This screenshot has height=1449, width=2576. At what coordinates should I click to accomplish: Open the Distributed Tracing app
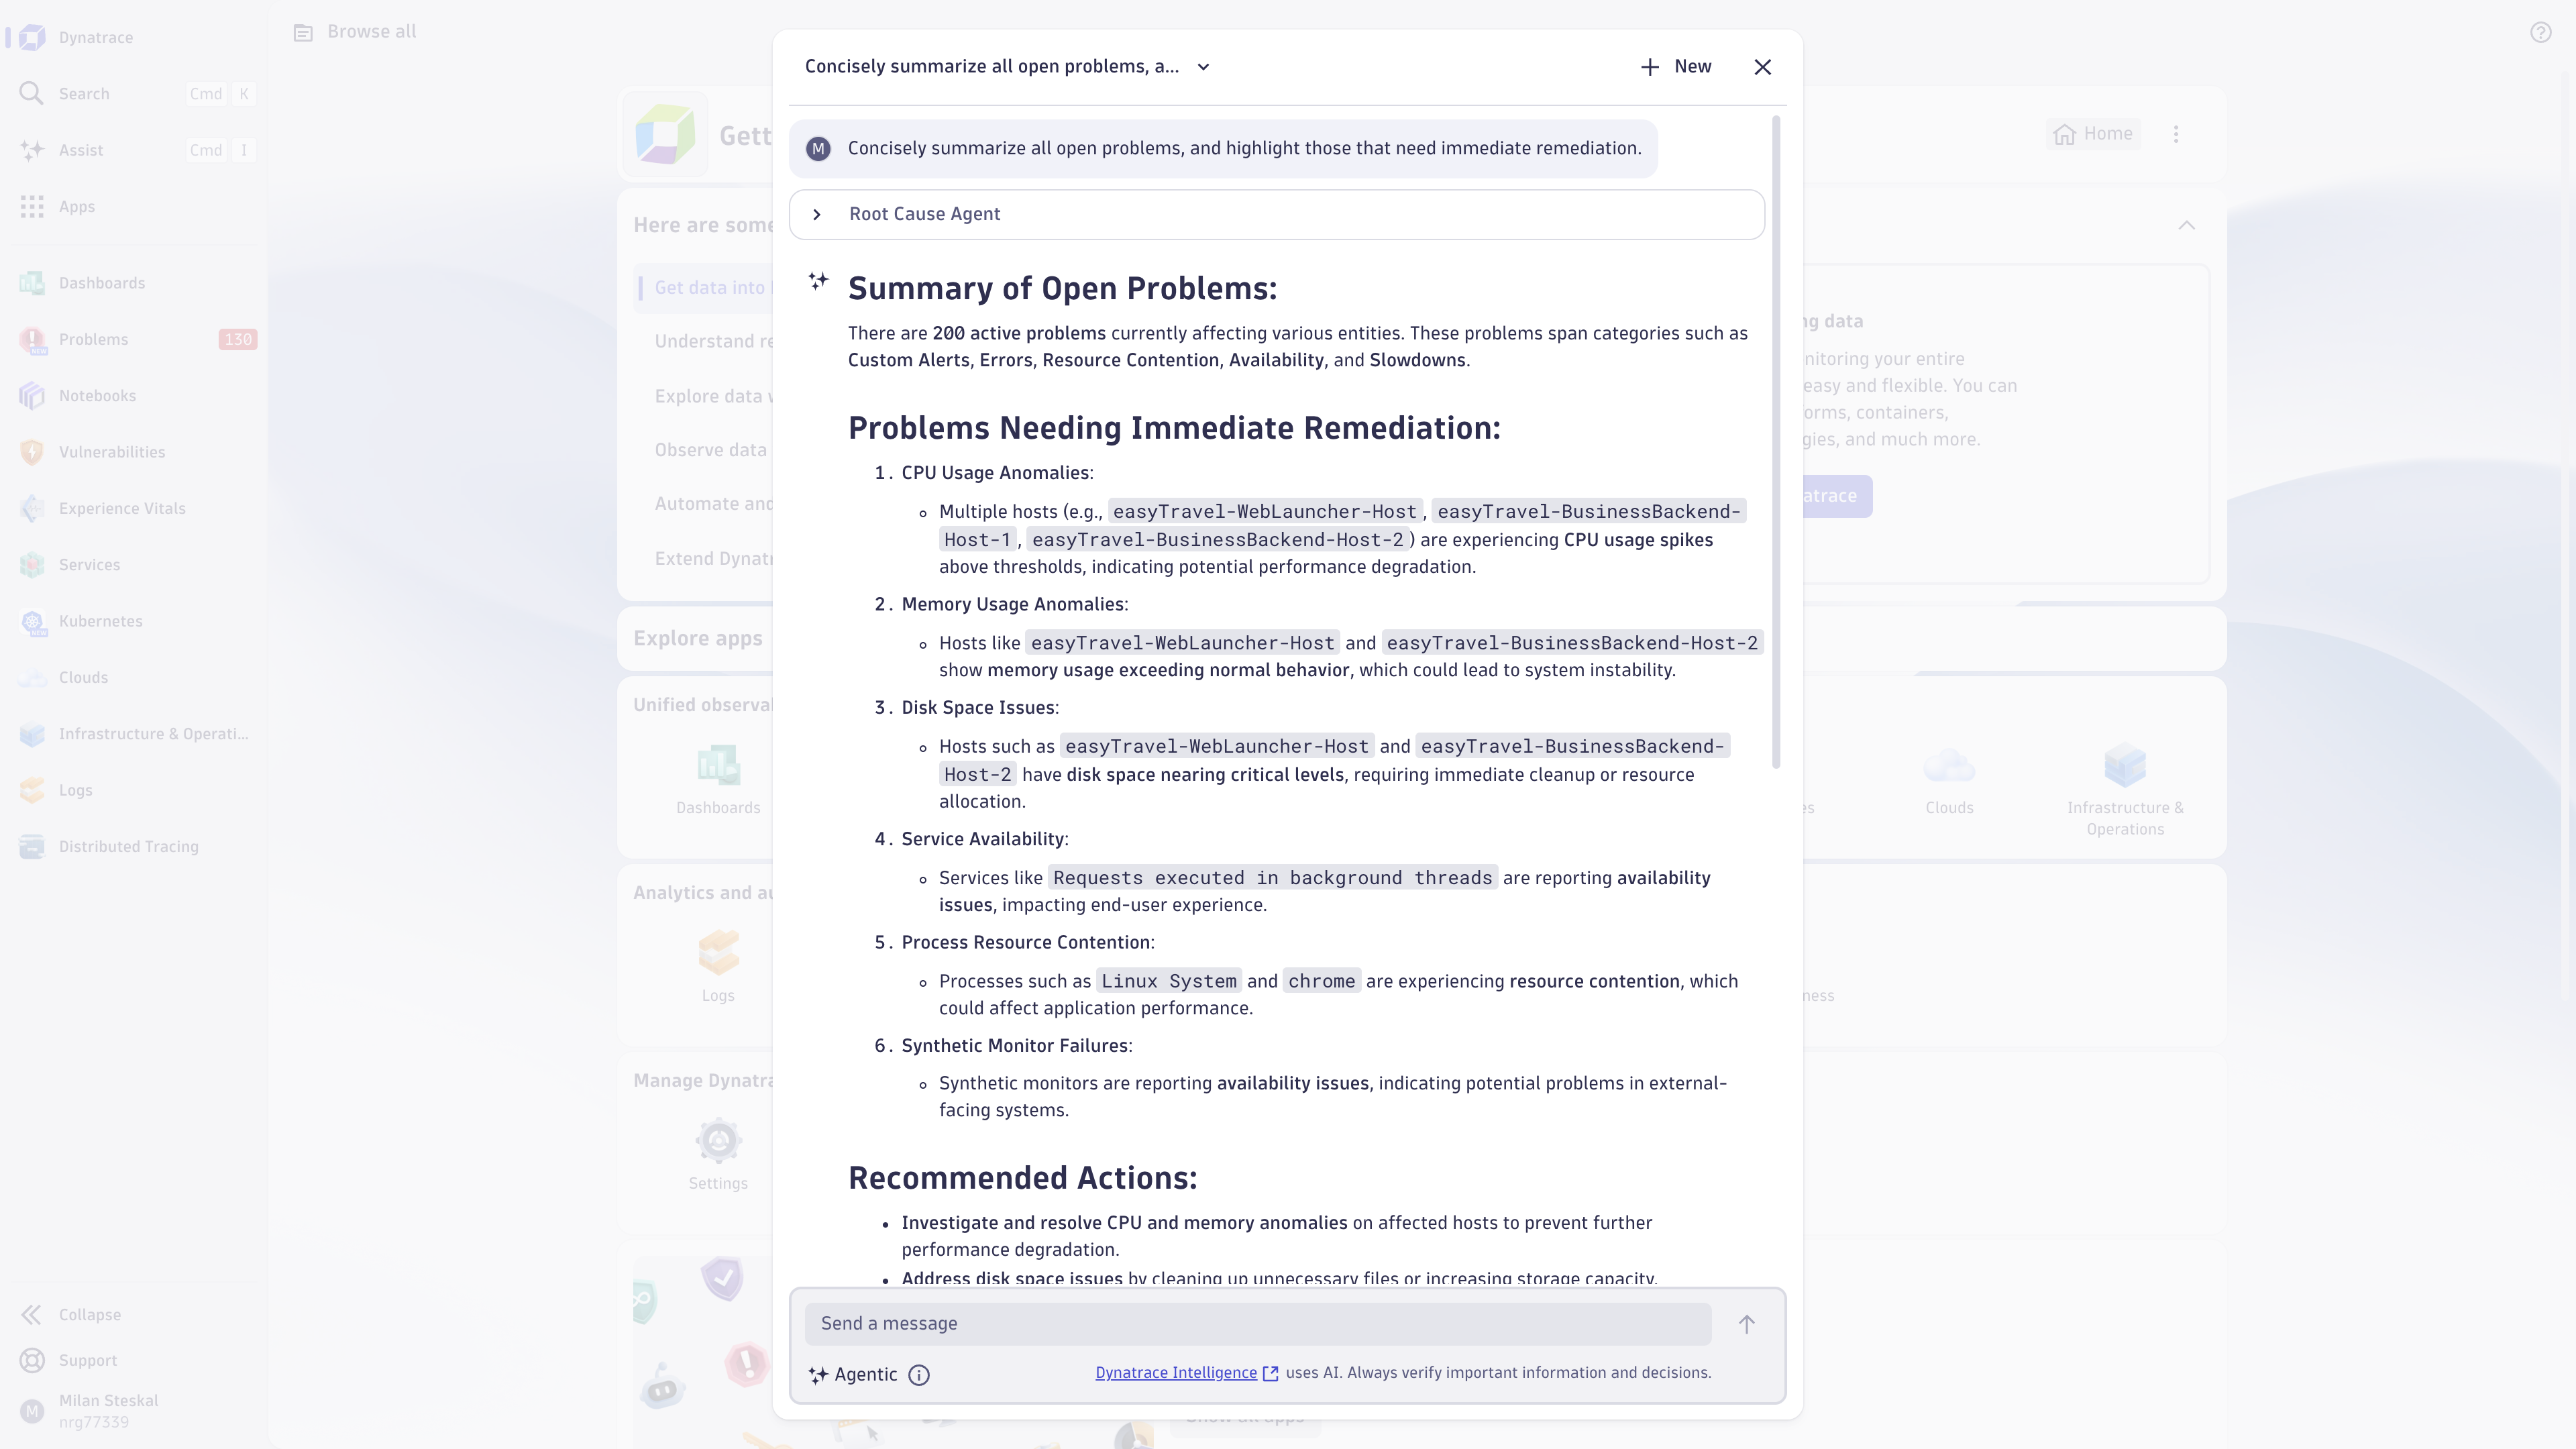click(128, 846)
